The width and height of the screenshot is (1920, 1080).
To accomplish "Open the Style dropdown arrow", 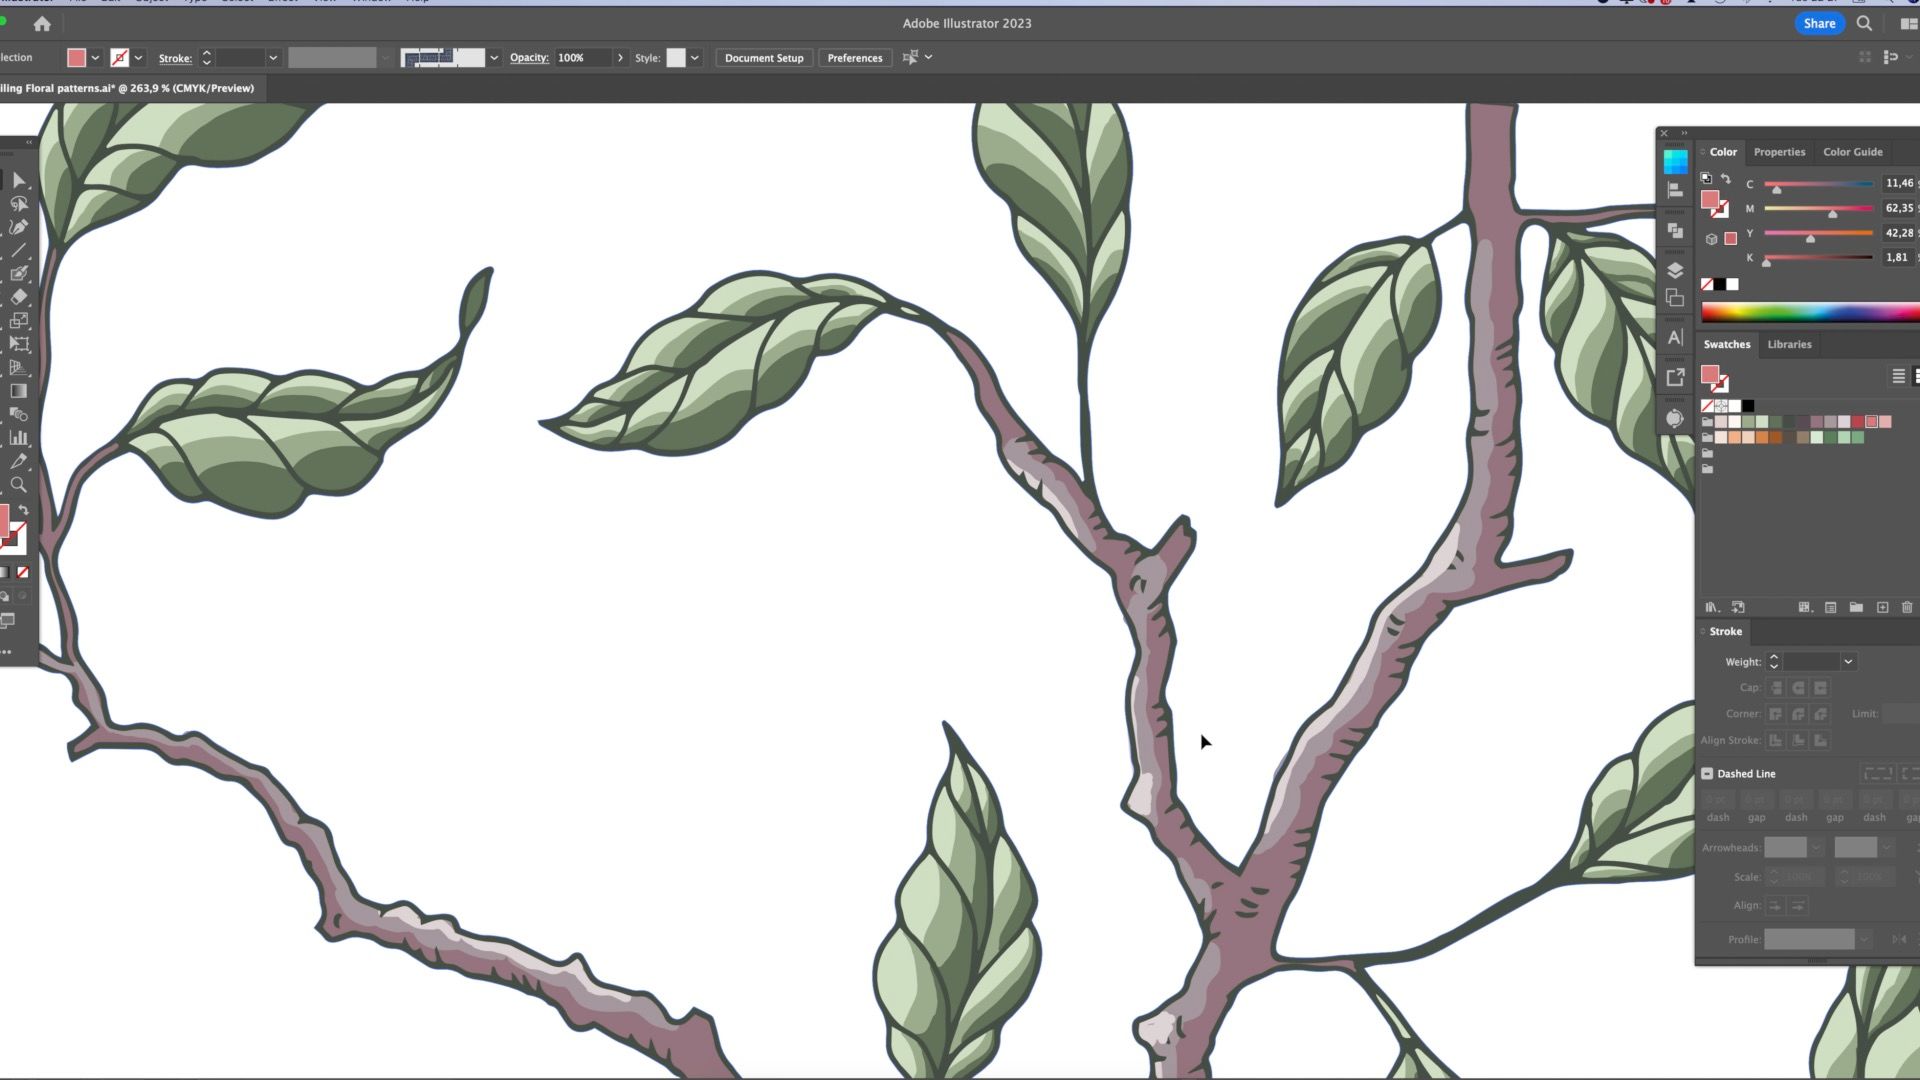I will 694,58.
